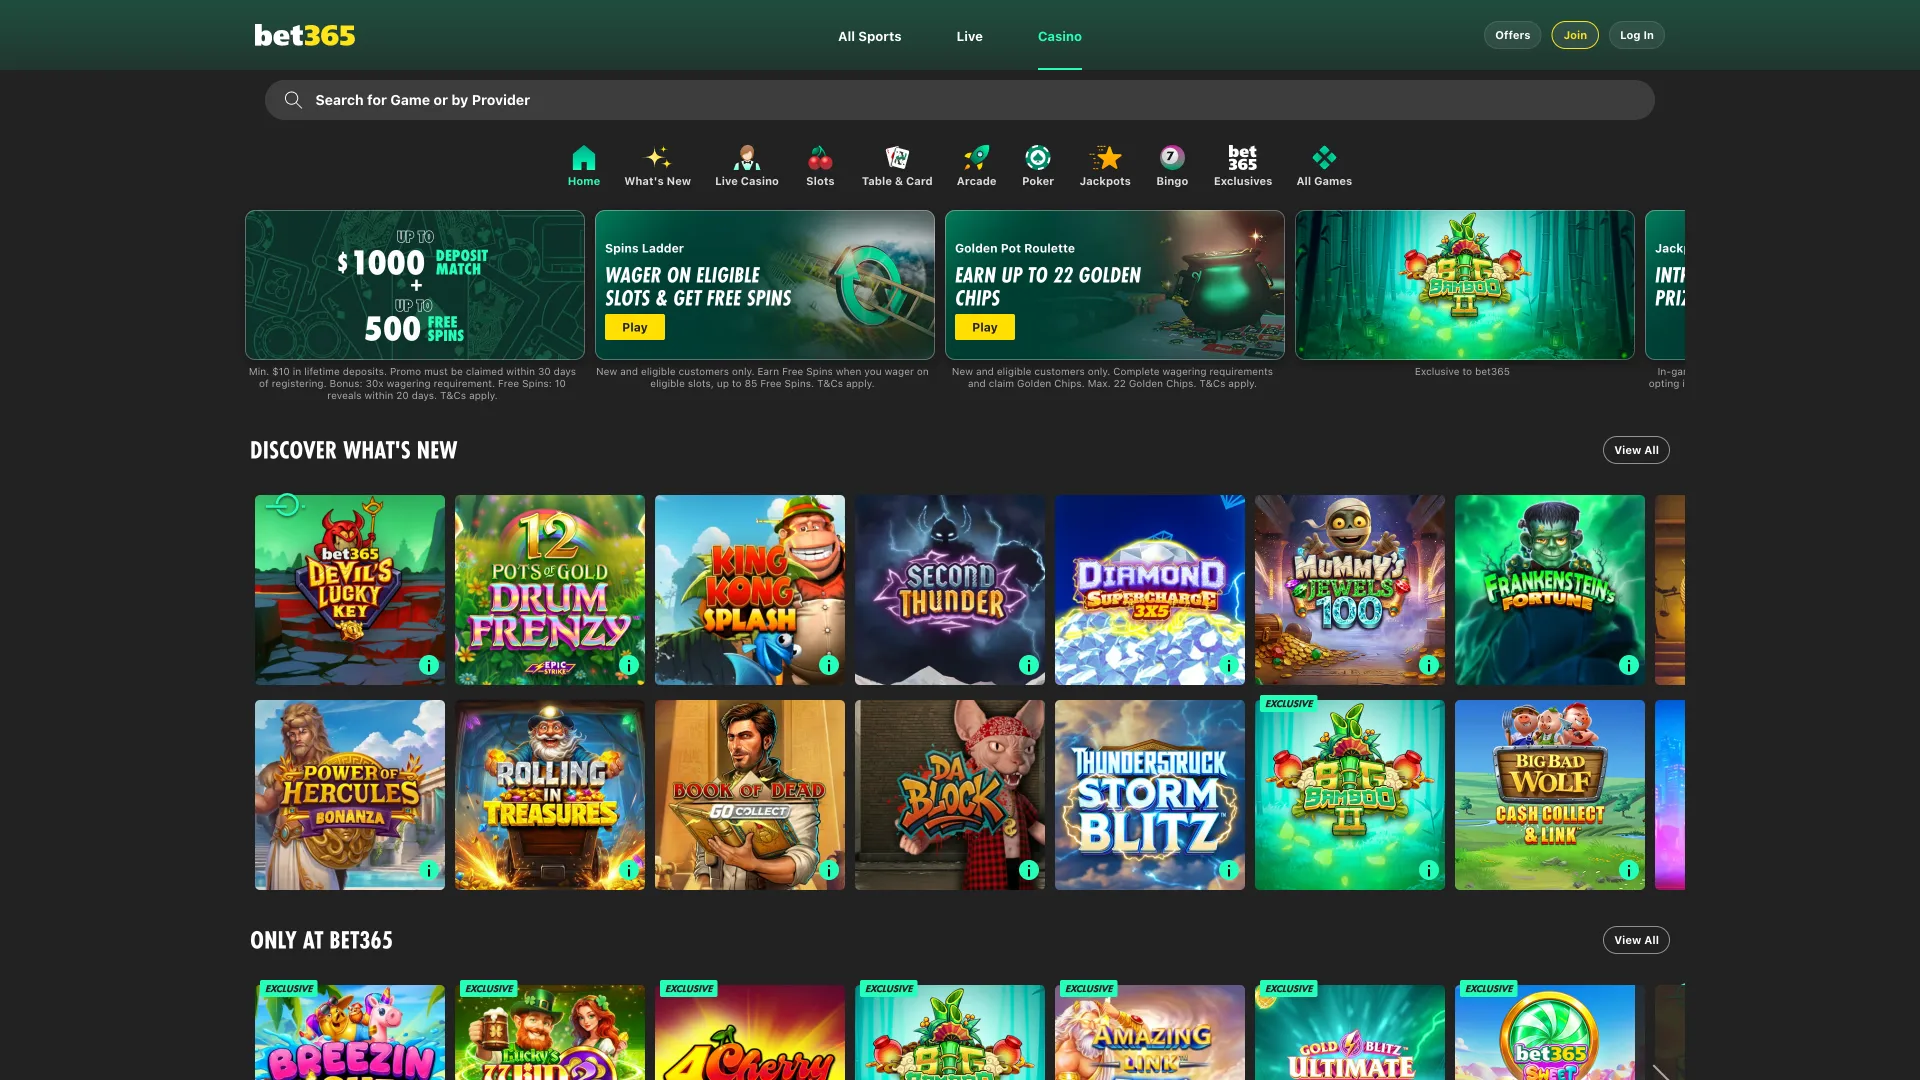Show info for 12 Pots of Gold Drum Frenzy

[629, 665]
